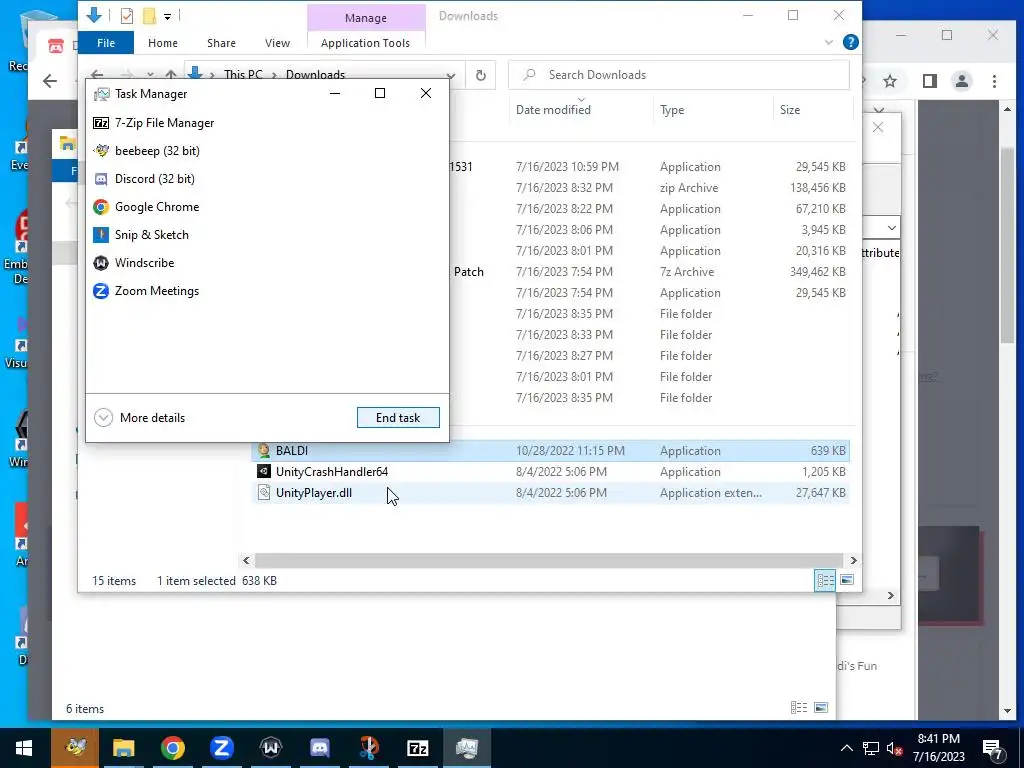Click Quick Access new folder icon
This screenshot has height=768, width=1024.
point(150,16)
